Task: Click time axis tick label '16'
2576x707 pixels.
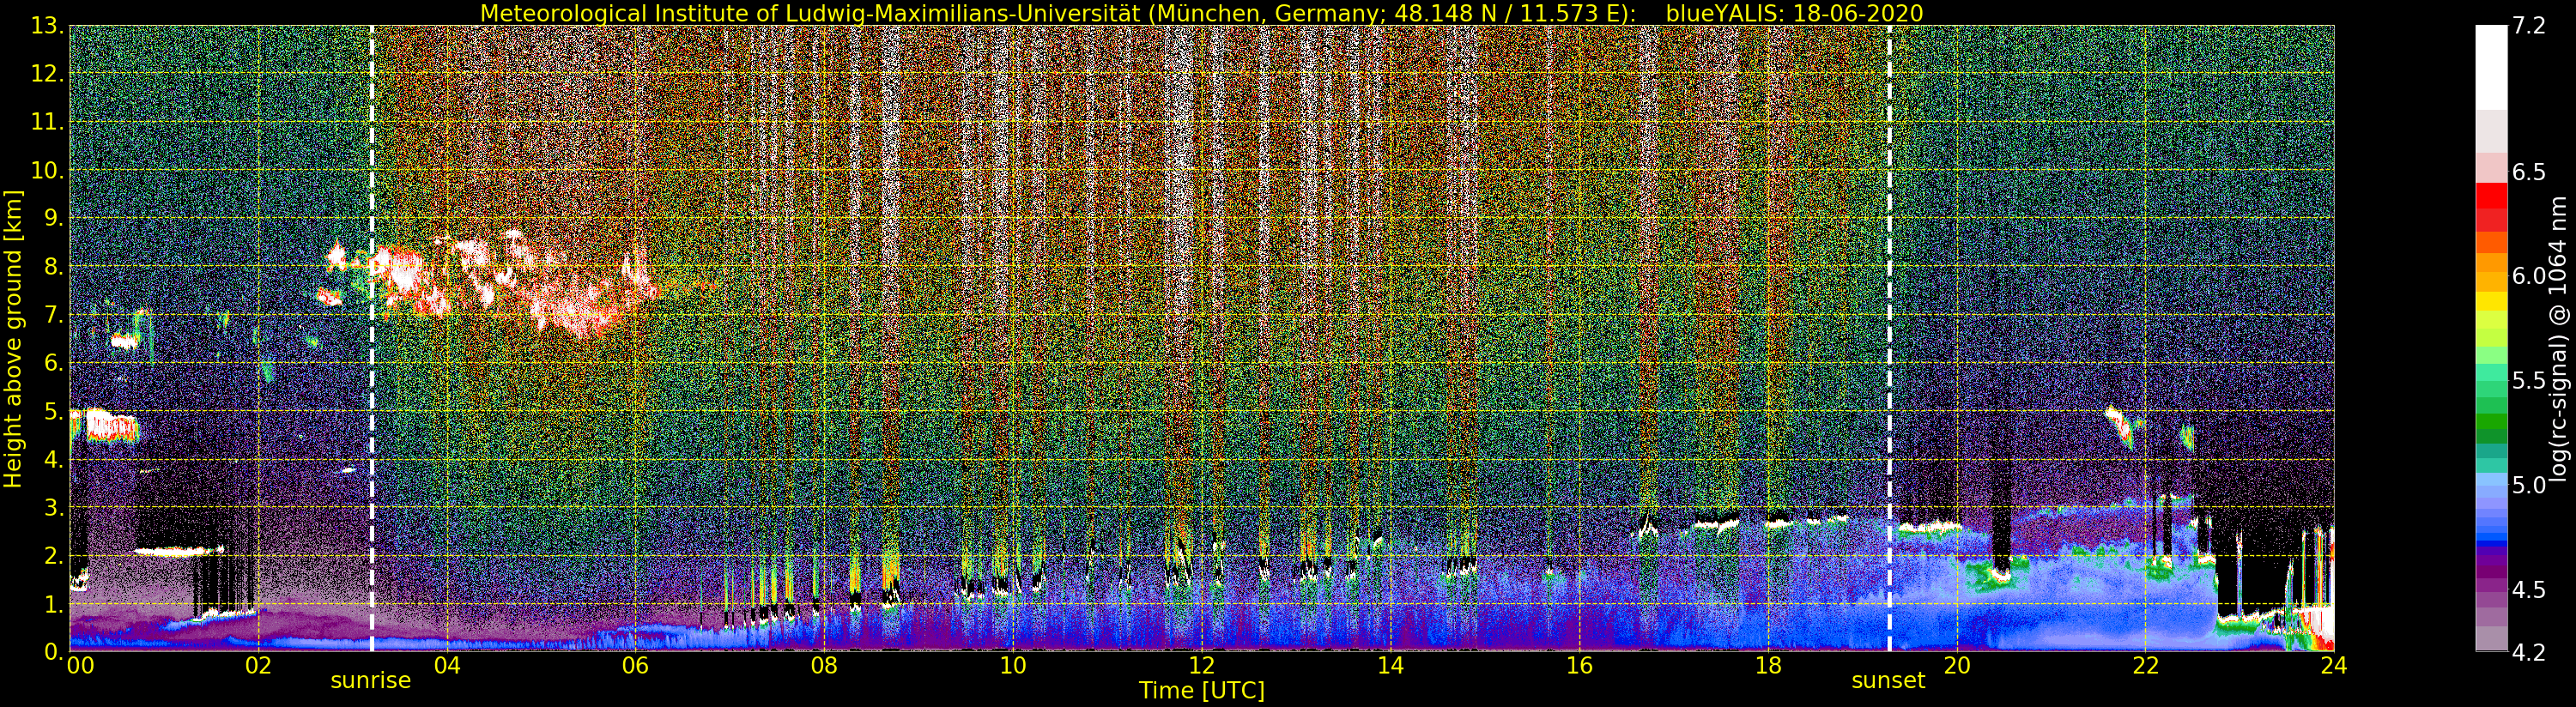Action: pyautogui.click(x=1579, y=665)
